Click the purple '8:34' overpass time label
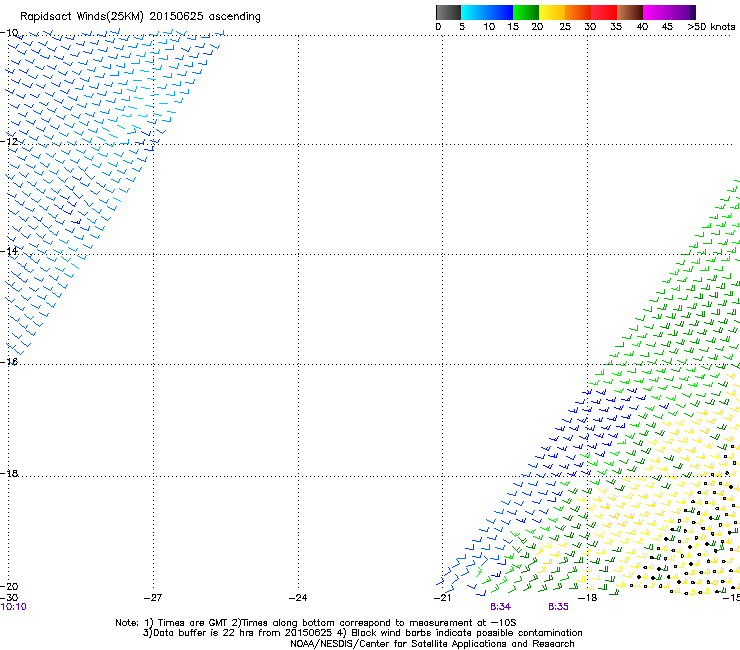The image size is (740, 650). pos(500,607)
